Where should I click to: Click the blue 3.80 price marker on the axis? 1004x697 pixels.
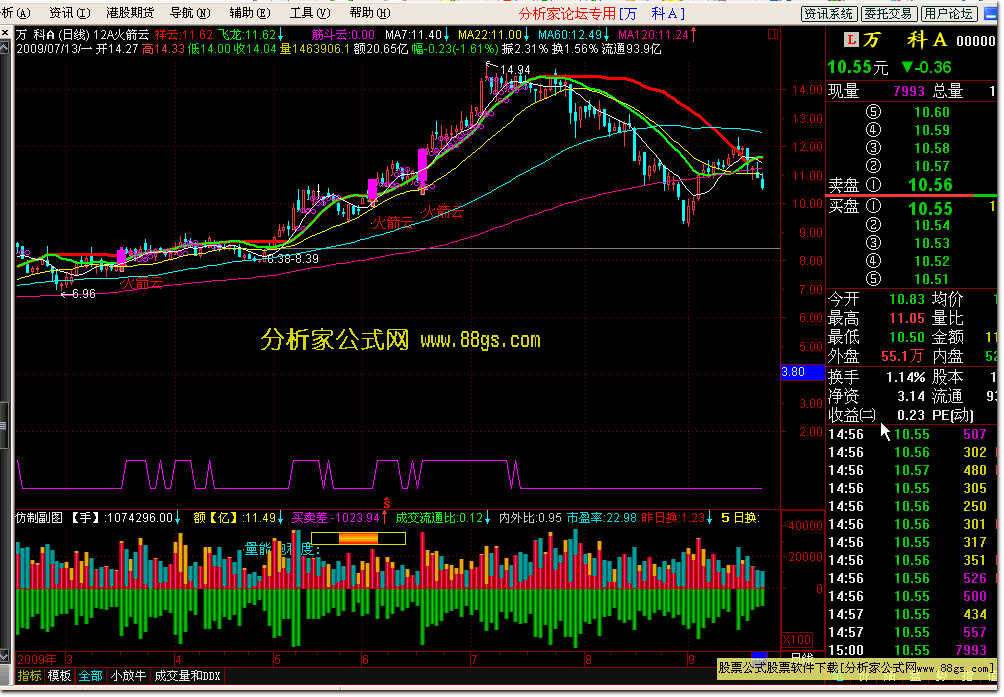(802, 372)
